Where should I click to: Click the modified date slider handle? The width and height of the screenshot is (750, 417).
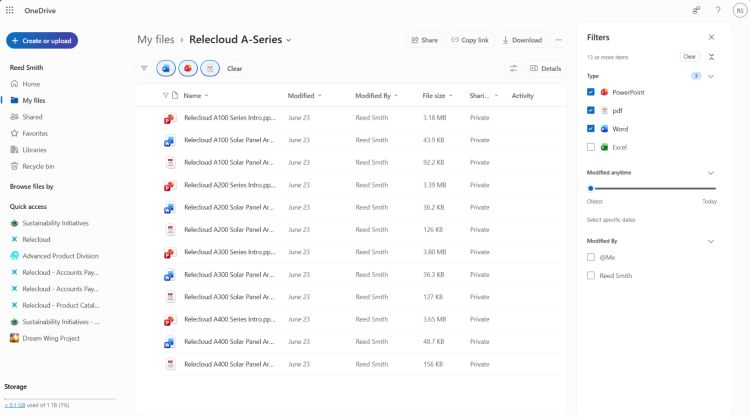[x=591, y=188]
